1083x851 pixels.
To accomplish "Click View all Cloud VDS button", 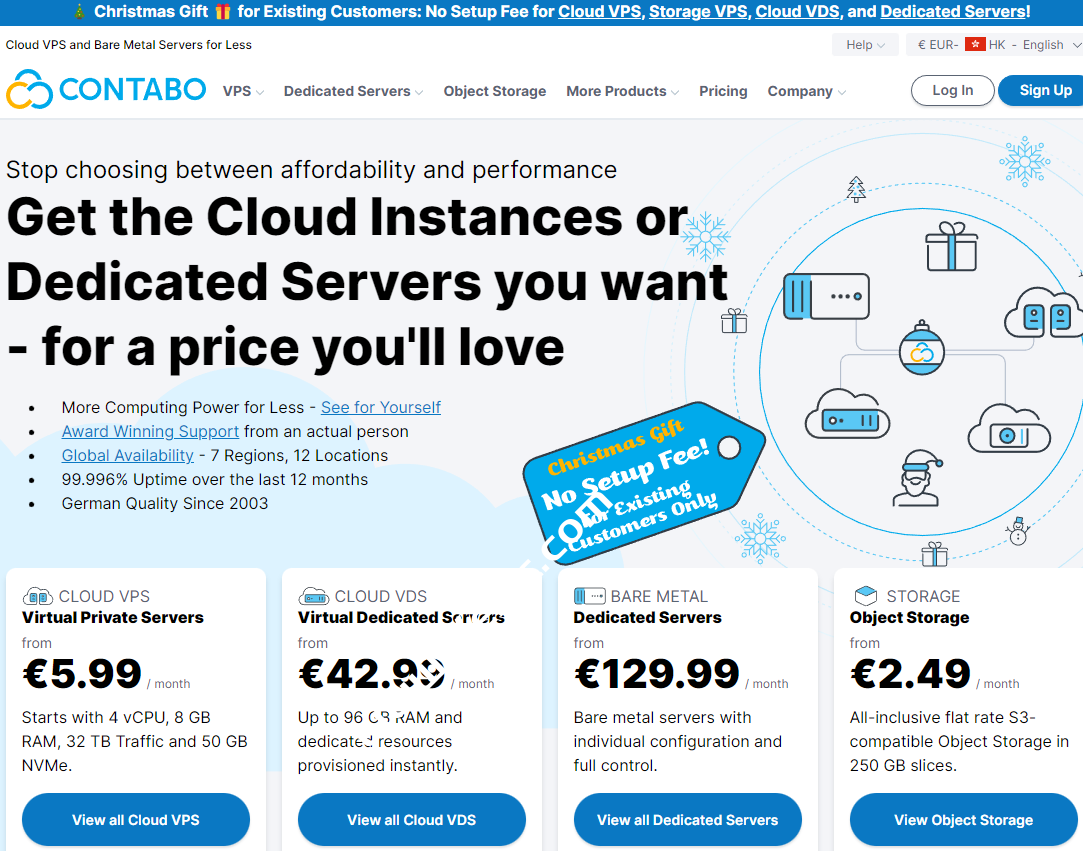I will click(412, 820).
